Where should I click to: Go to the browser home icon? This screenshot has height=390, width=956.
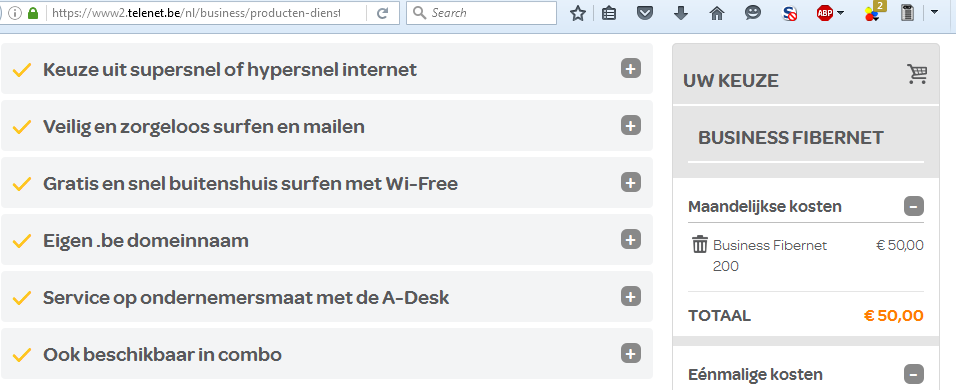point(717,13)
